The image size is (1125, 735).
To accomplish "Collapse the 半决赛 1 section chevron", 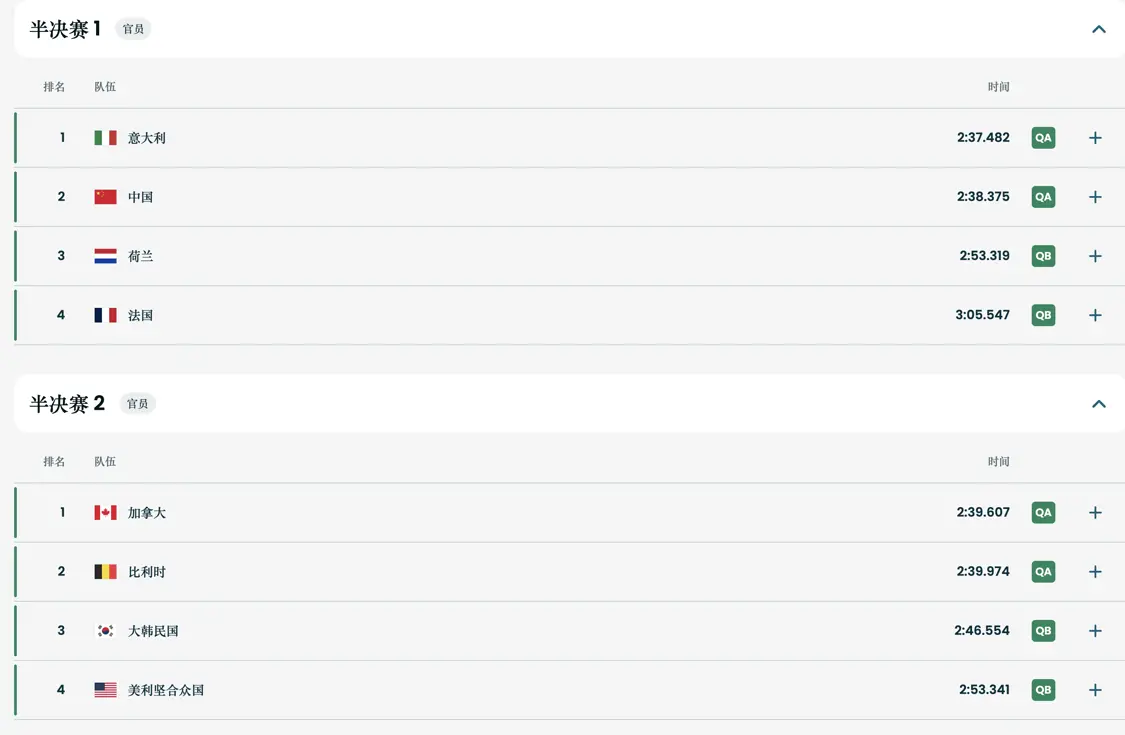I will pyautogui.click(x=1098, y=29).
